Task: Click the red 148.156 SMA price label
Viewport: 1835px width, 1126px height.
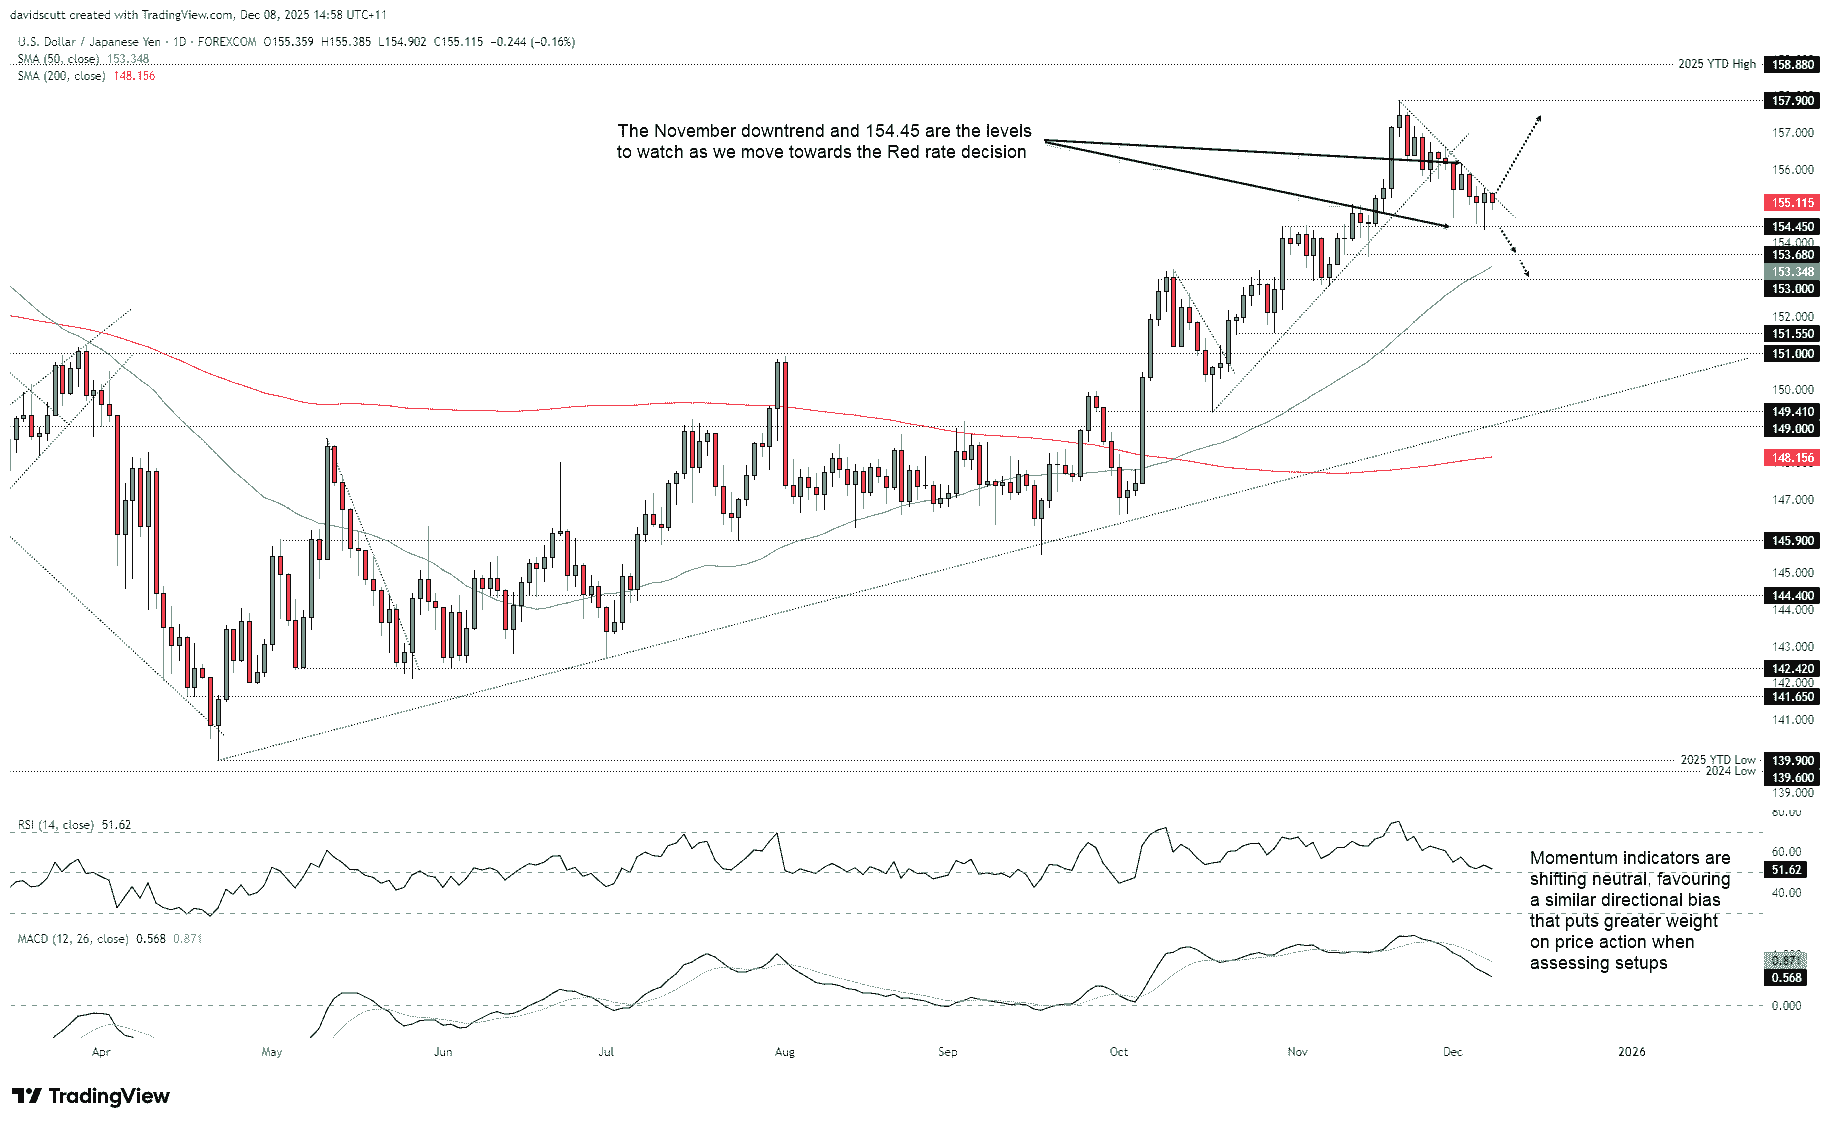Action: point(1791,457)
